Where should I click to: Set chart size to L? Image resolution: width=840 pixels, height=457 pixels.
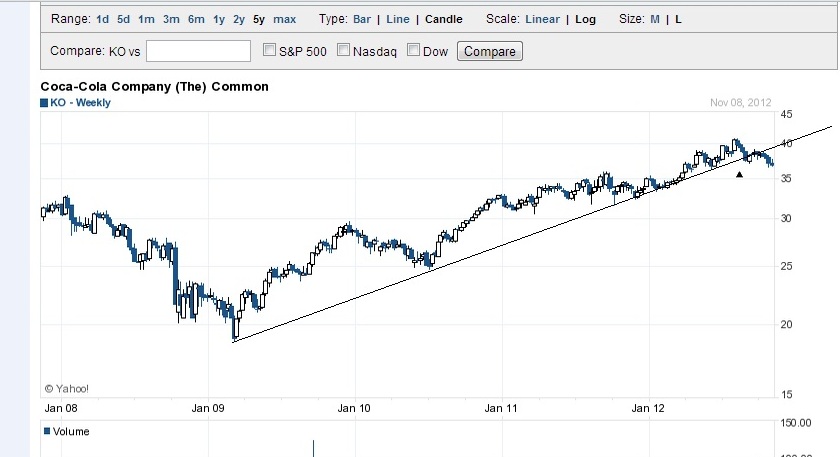[x=679, y=19]
